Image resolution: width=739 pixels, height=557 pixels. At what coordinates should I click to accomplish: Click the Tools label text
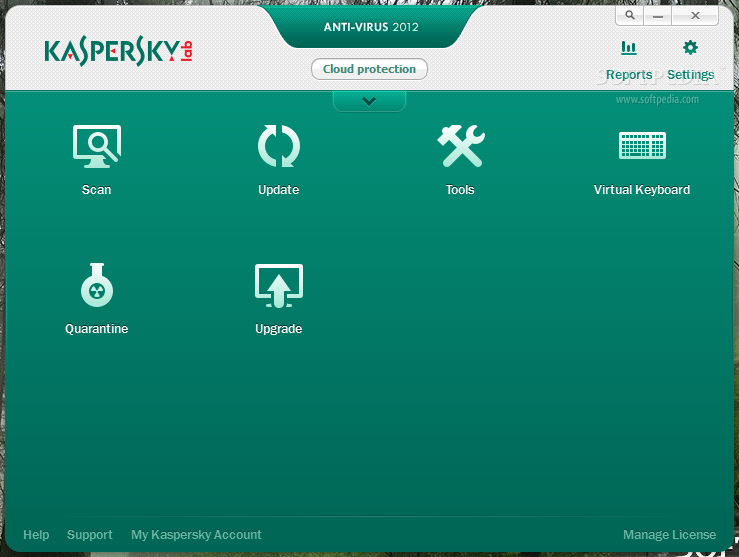(x=460, y=189)
